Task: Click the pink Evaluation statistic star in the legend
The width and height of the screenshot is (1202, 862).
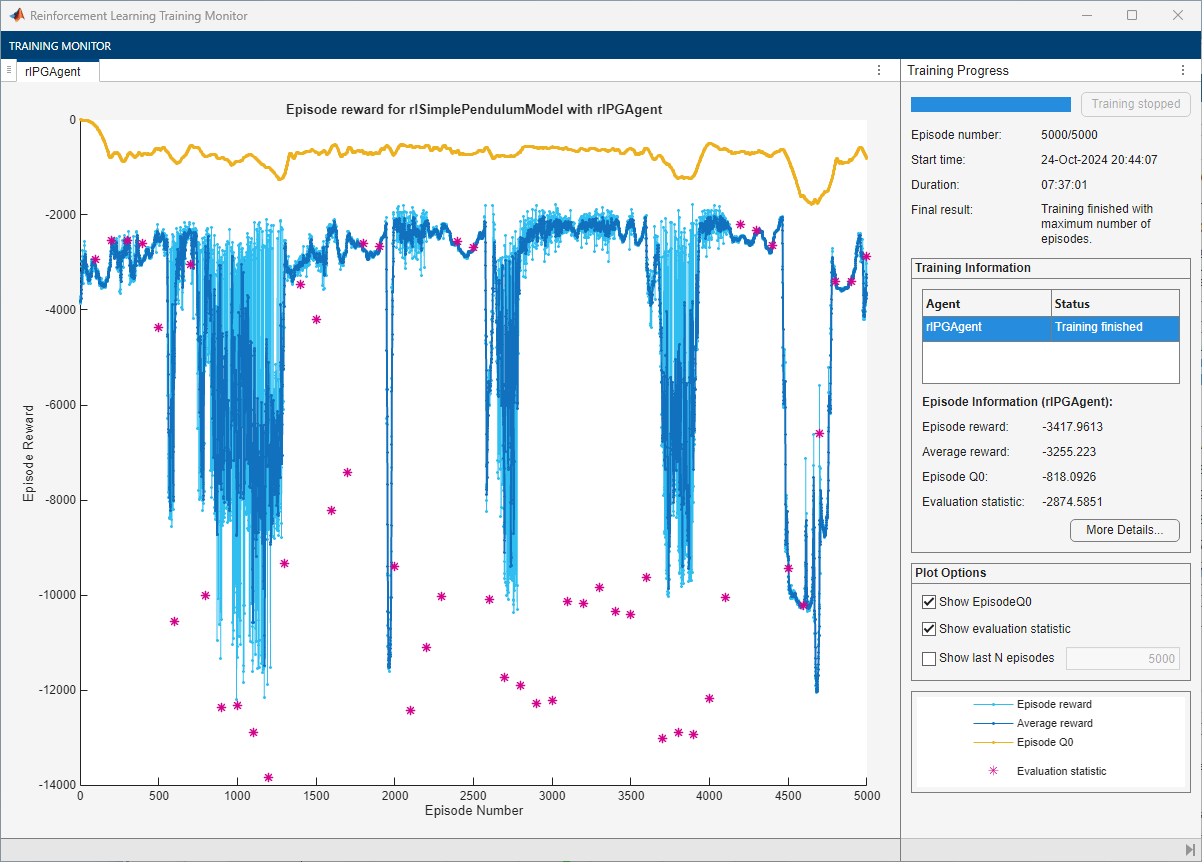Action: click(x=993, y=771)
